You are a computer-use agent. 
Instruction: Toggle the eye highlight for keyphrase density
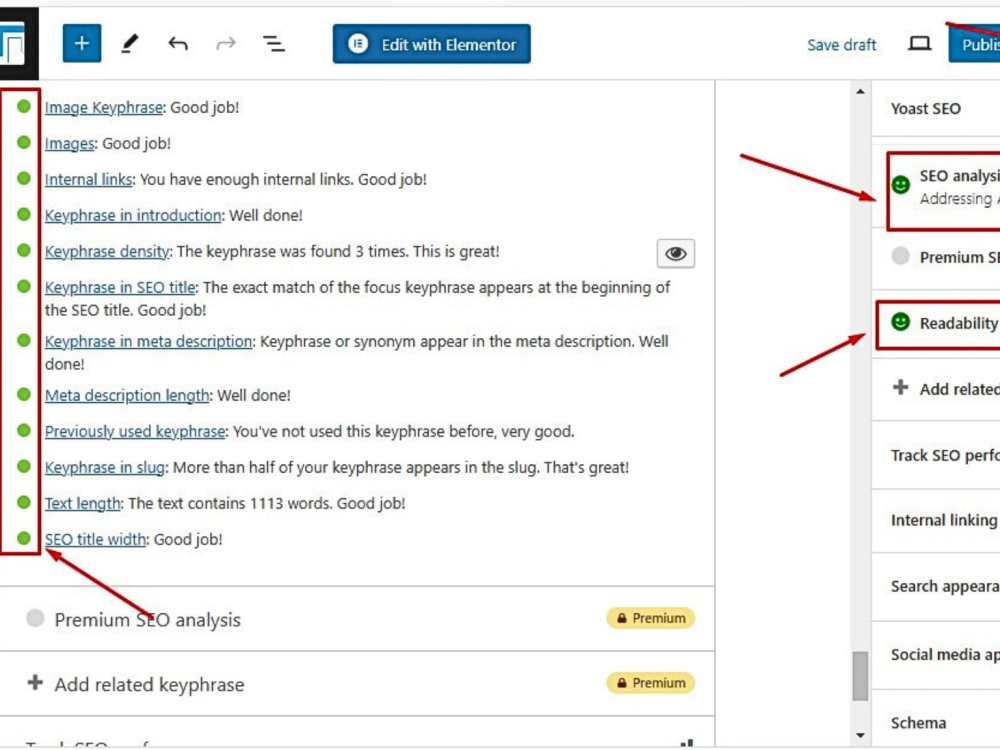pos(675,253)
